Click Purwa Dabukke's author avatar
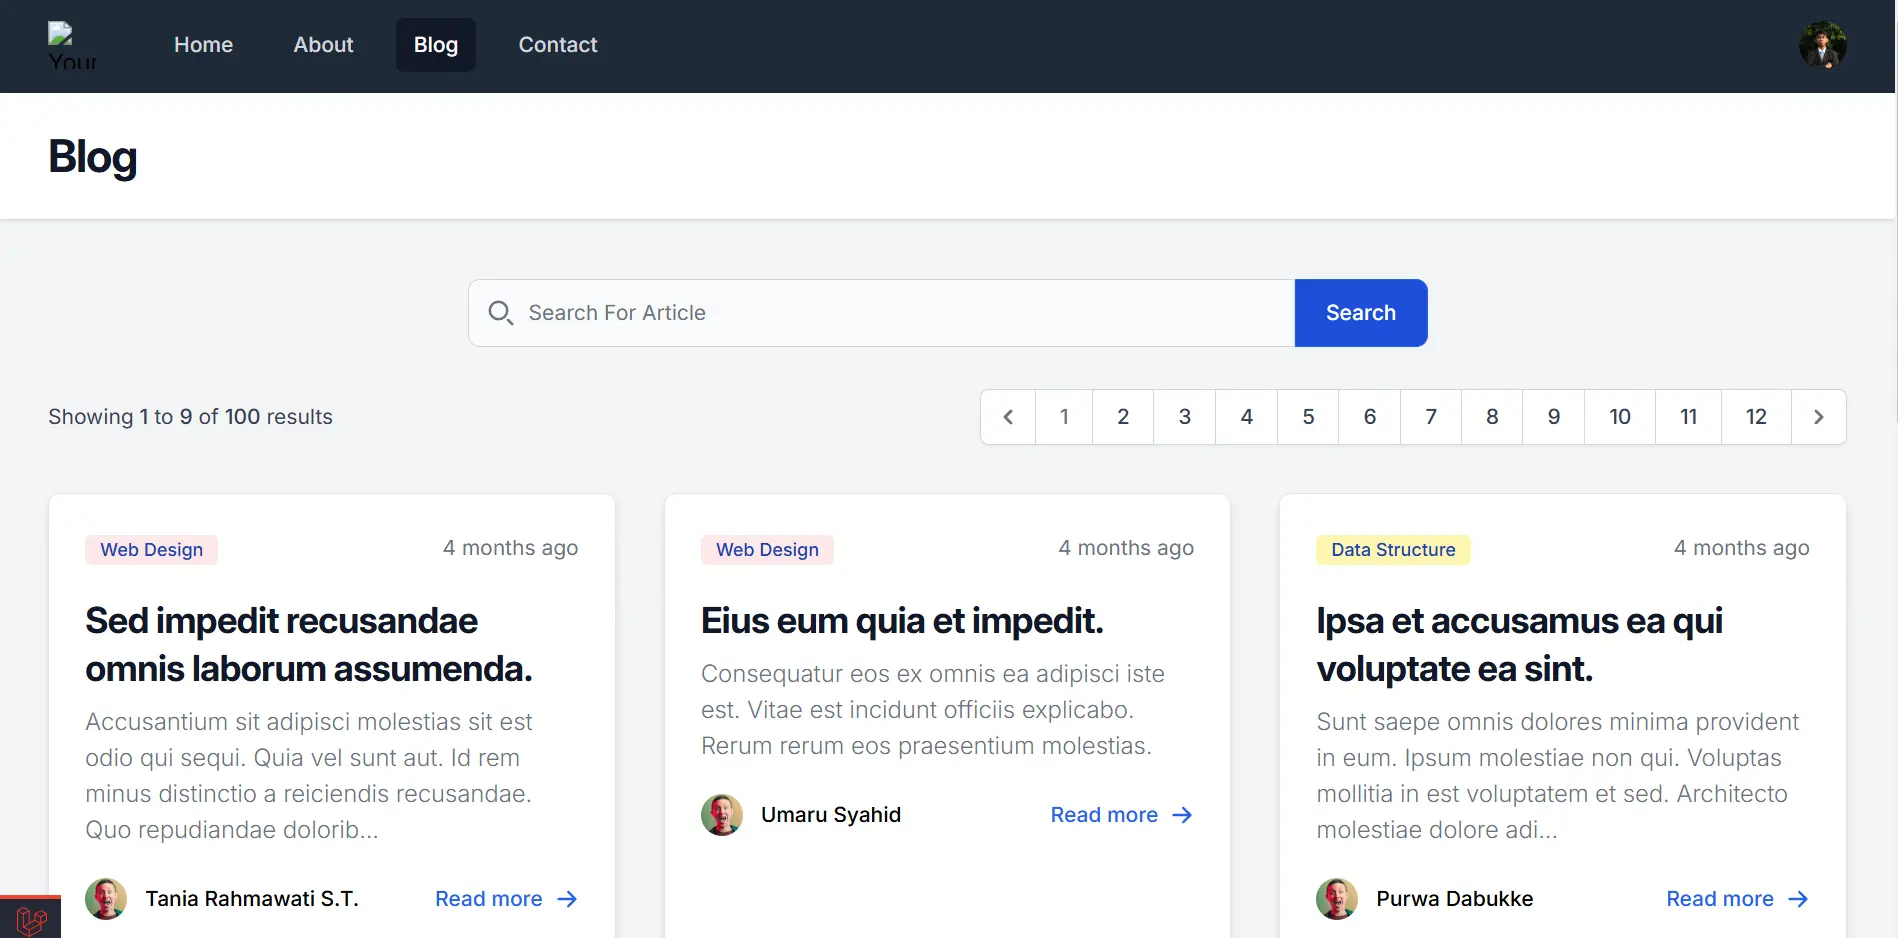Image resolution: width=1898 pixels, height=938 pixels. coord(1337,899)
